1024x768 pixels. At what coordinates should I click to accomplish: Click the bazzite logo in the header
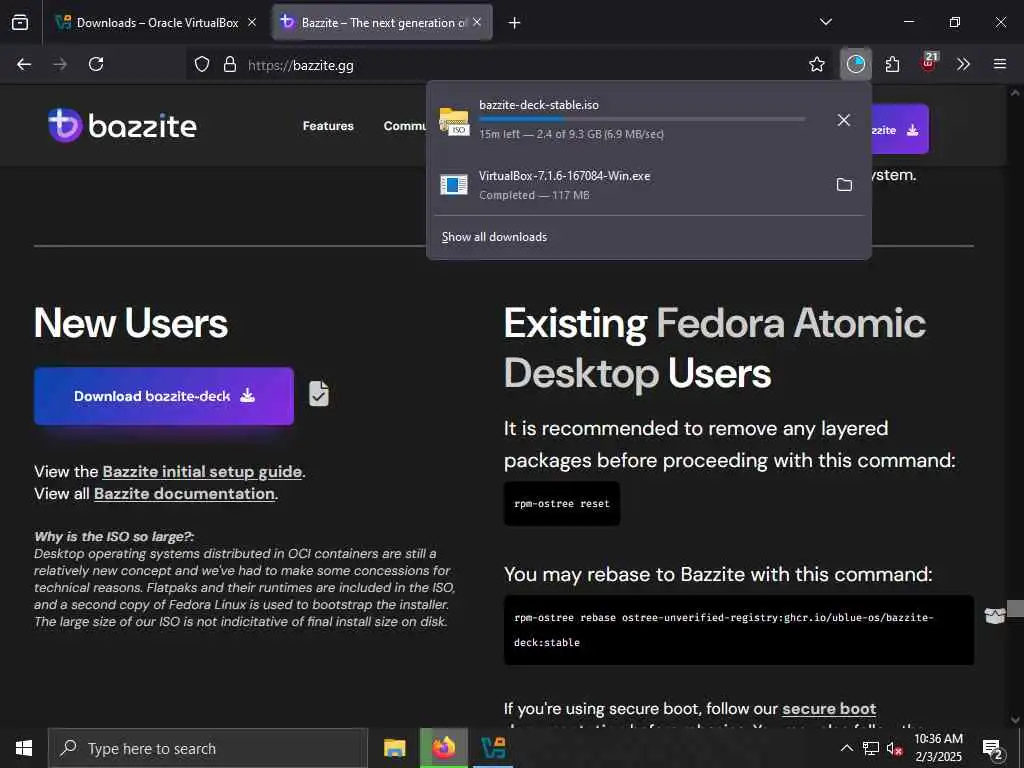122,125
